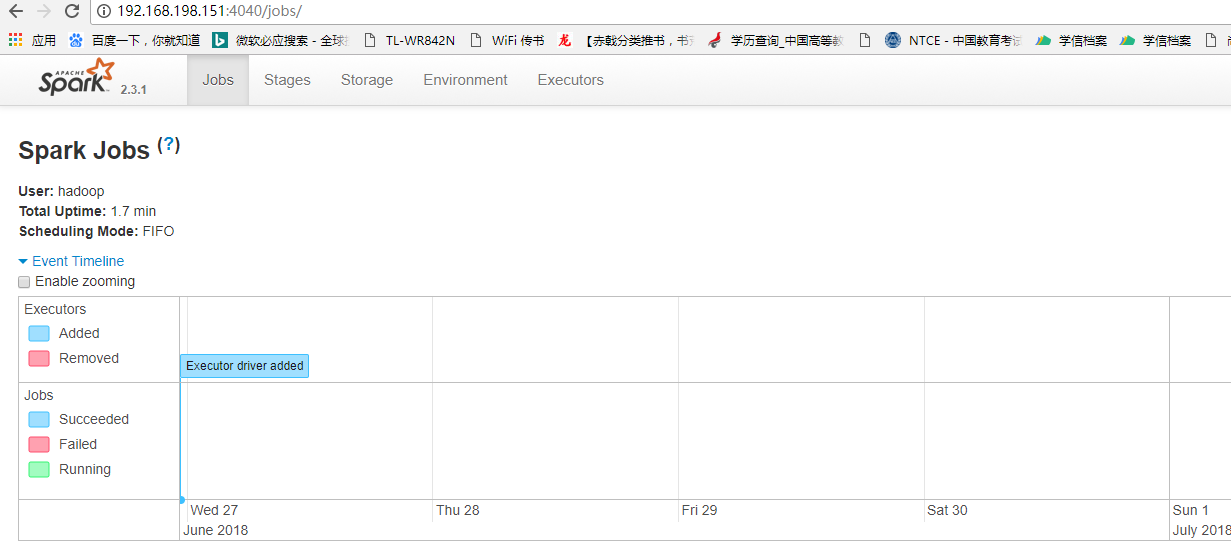
Task: Open the Bing search bookmark
Action: click(280, 41)
